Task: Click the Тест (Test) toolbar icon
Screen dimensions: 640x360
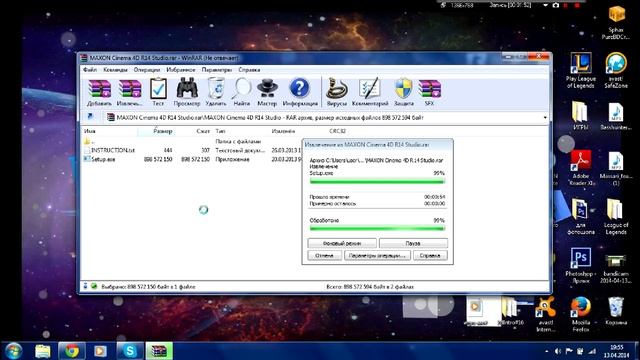Action: 158,93
